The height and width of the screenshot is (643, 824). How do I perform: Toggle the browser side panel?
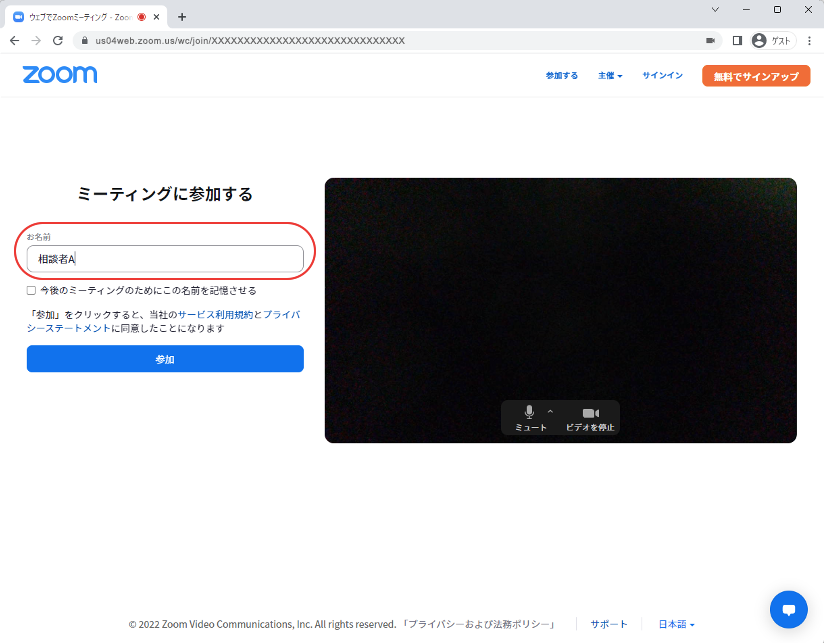point(737,40)
